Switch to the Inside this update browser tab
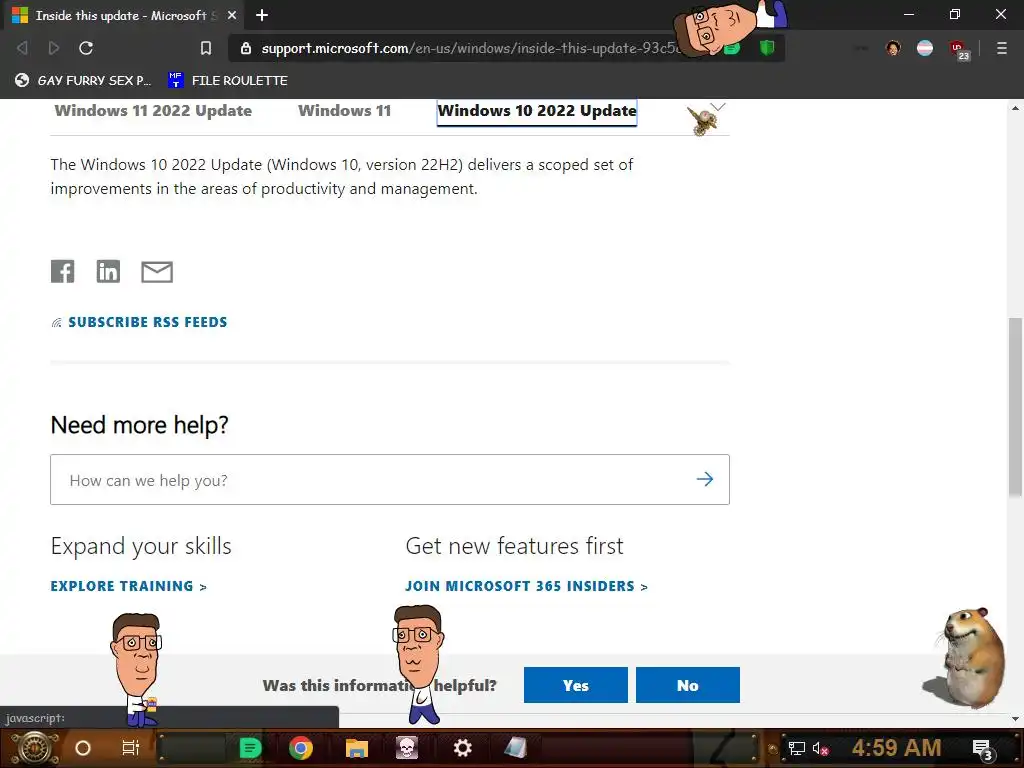The height and width of the screenshot is (768, 1024). [121, 15]
